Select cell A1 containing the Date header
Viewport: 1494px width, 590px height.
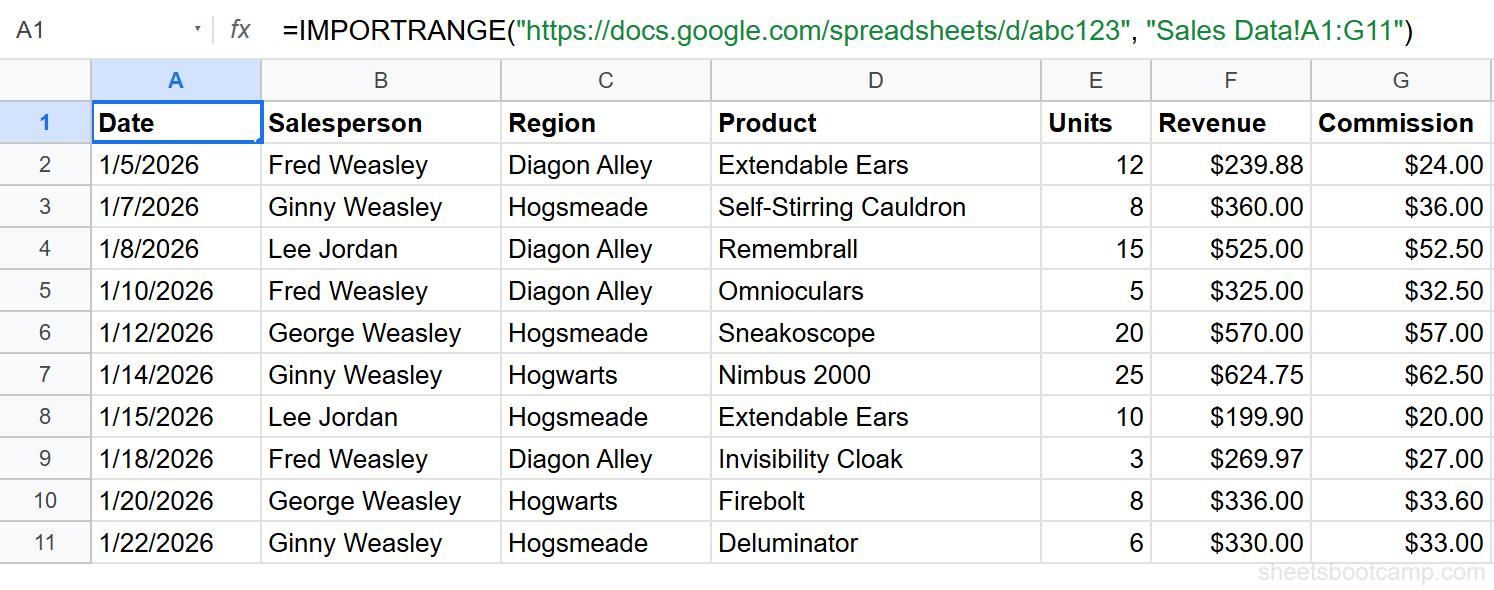pos(176,122)
